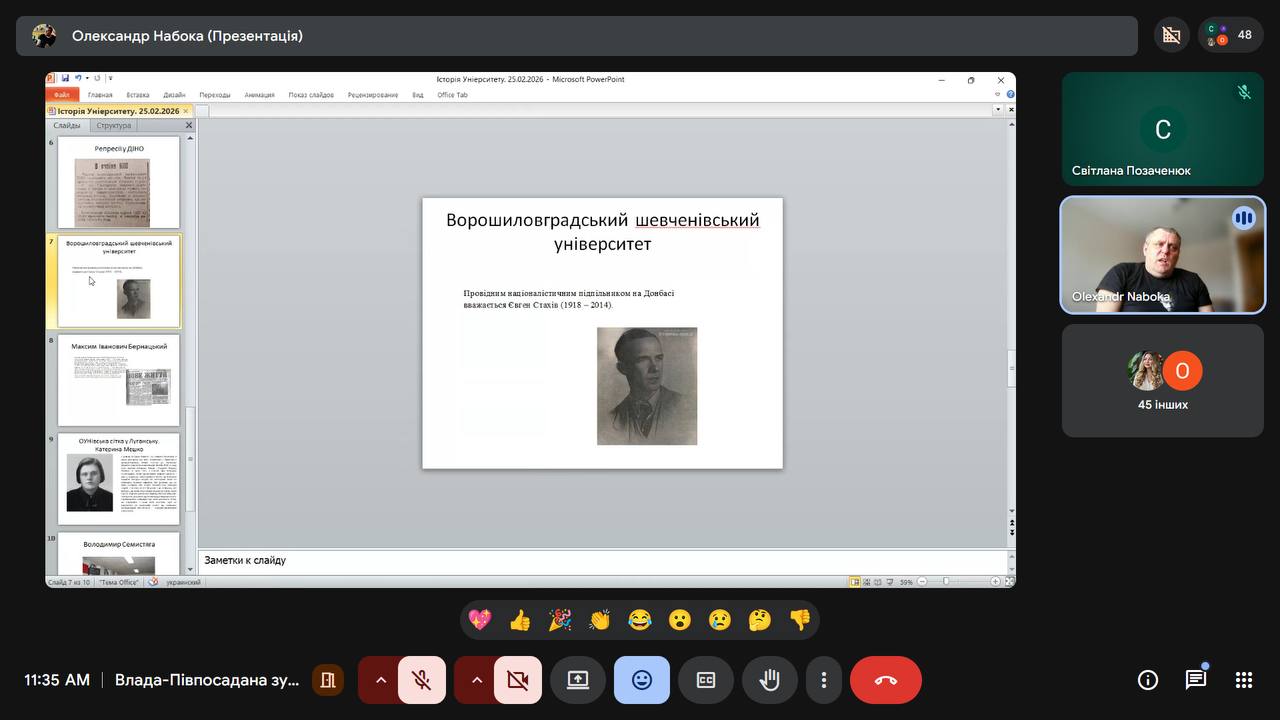Open Reading view from the status bar

pyautogui.click(x=876, y=581)
